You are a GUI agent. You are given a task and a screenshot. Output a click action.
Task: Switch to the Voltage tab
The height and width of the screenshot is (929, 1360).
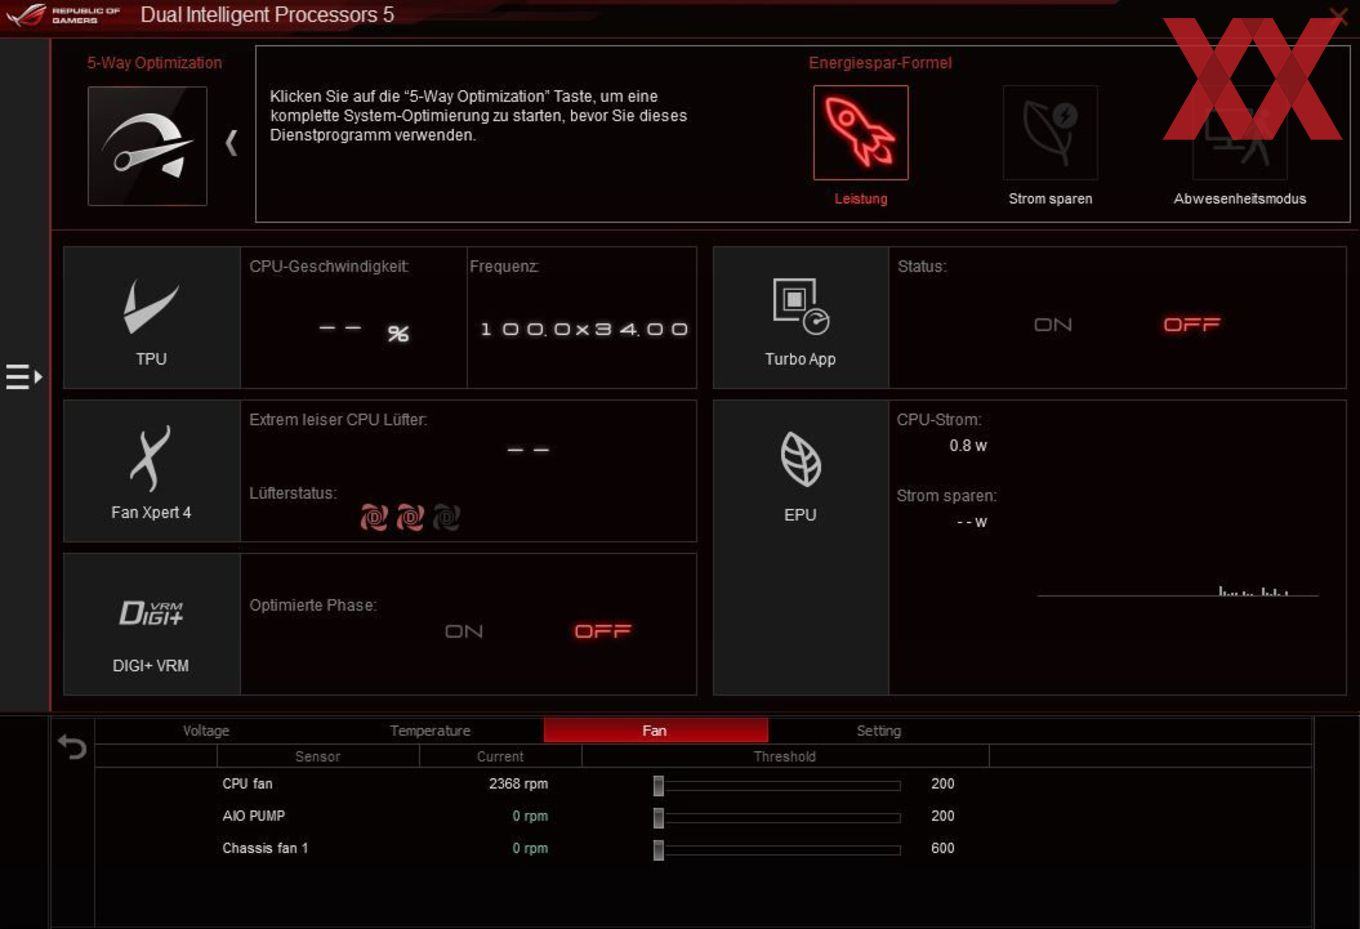(206, 731)
